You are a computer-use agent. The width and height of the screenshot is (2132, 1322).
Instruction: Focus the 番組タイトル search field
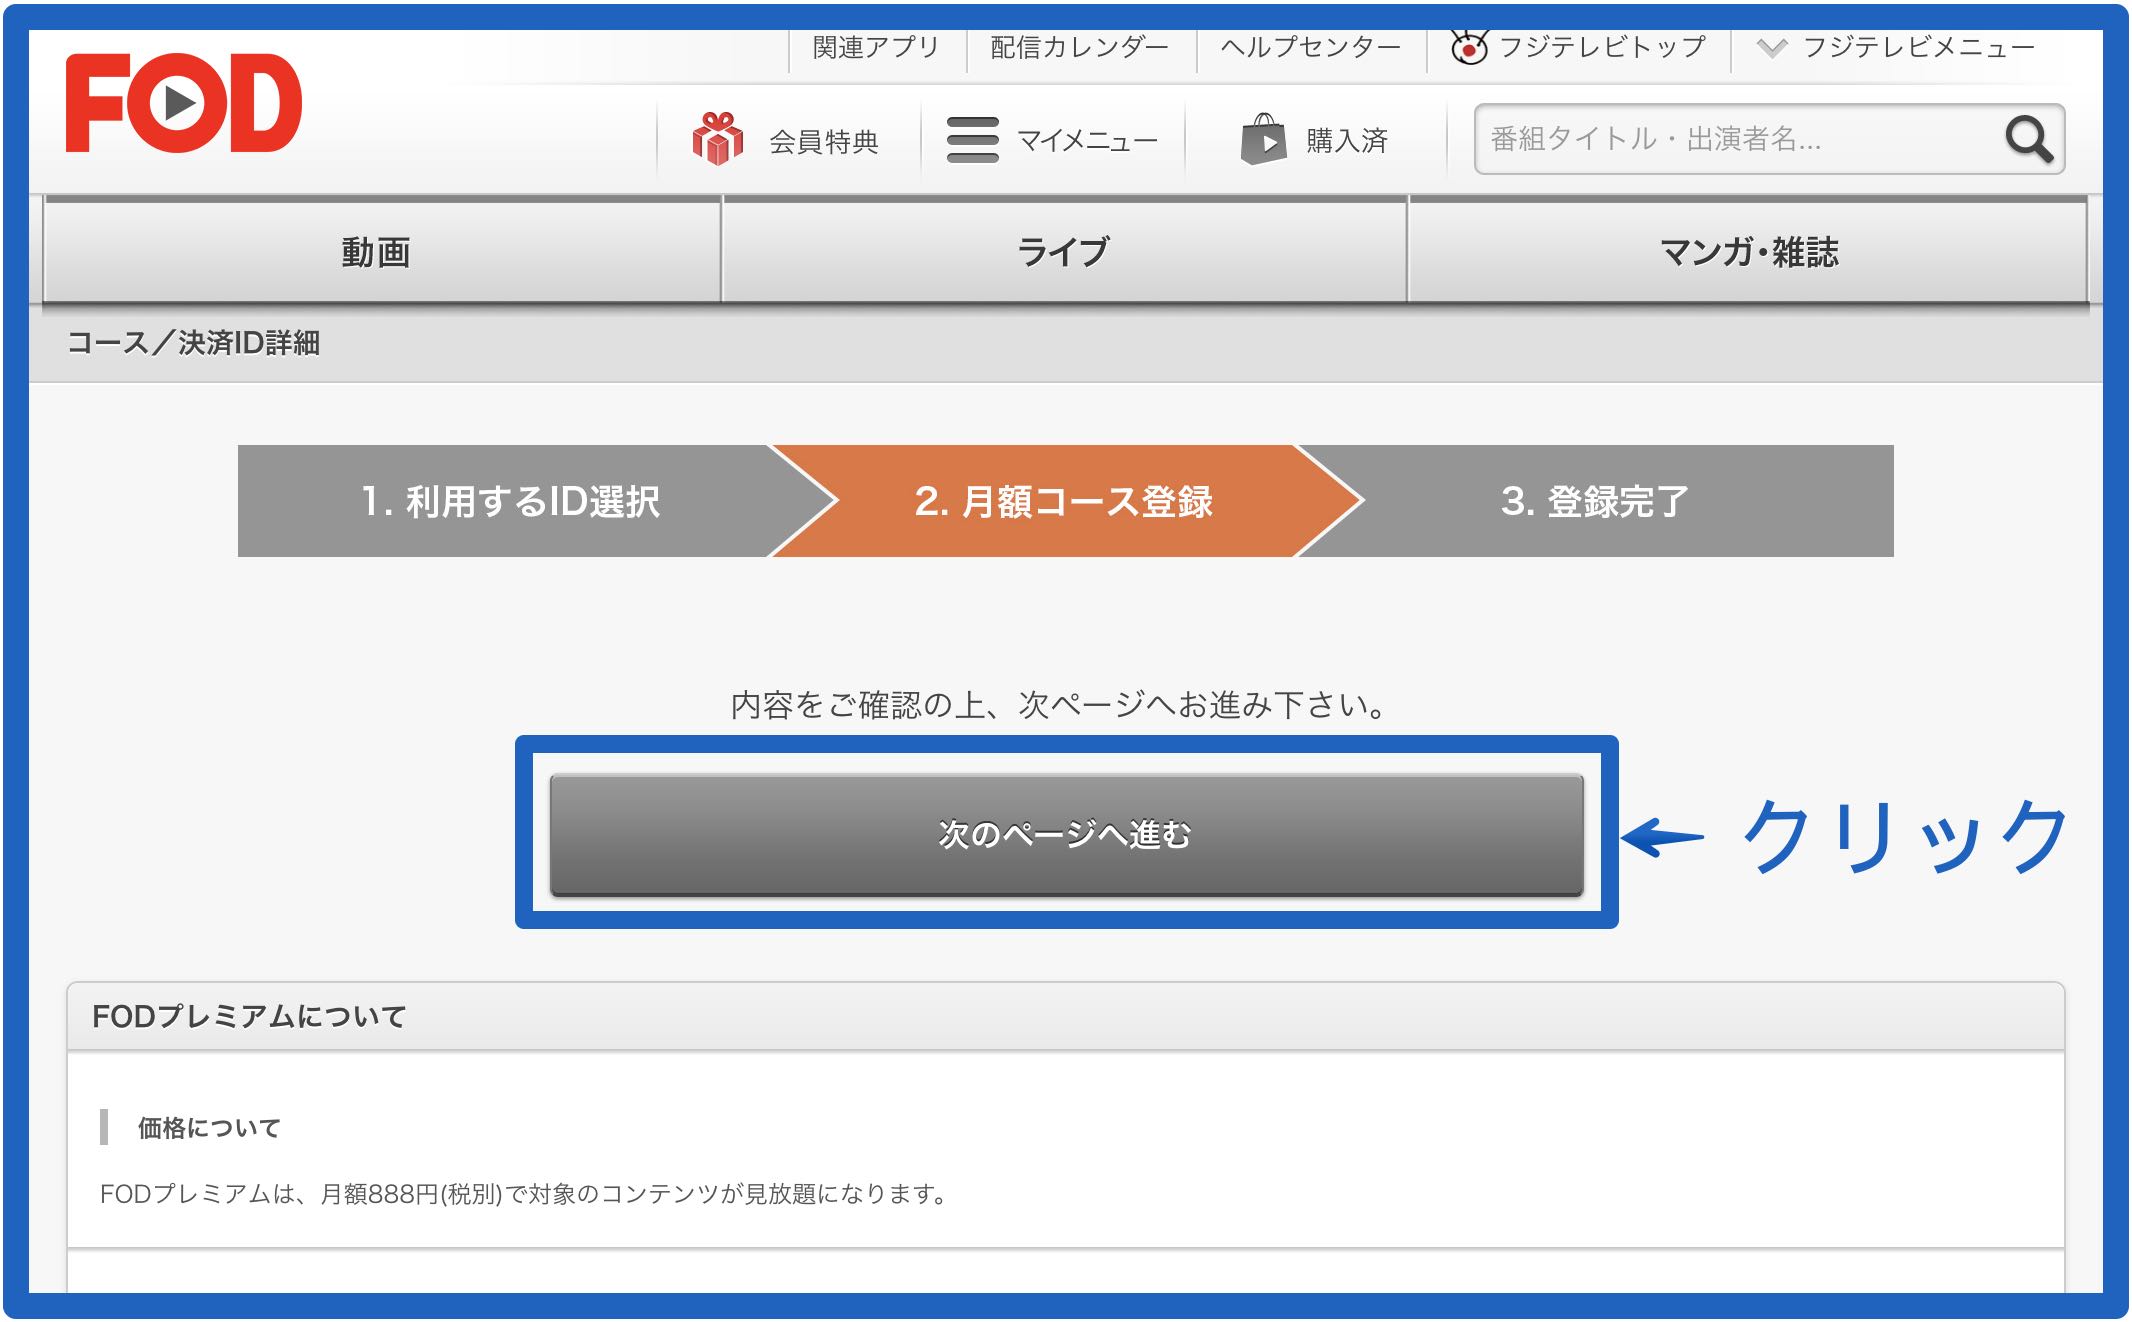(1735, 140)
